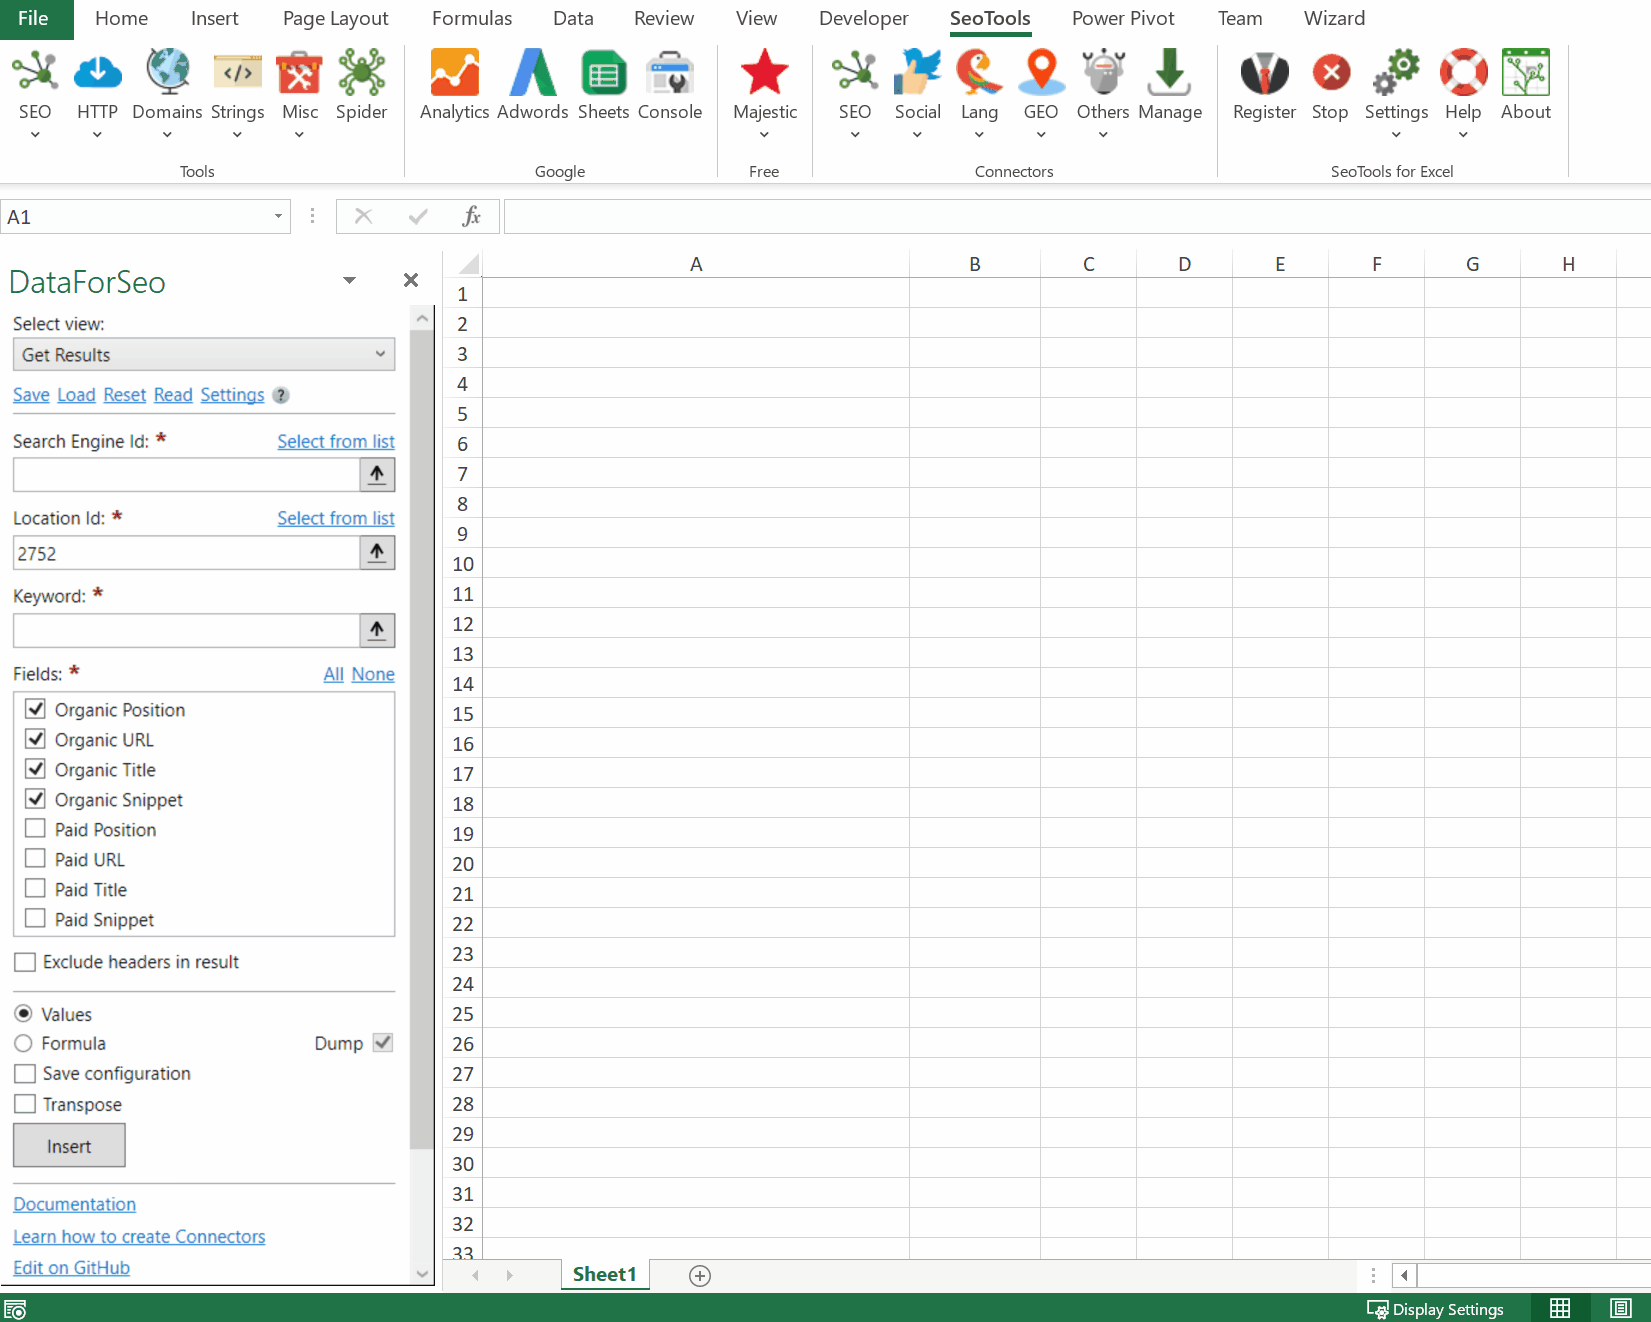Viewport: 1651px width, 1322px height.
Task: Open the Adwords connector
Action: 532,72
